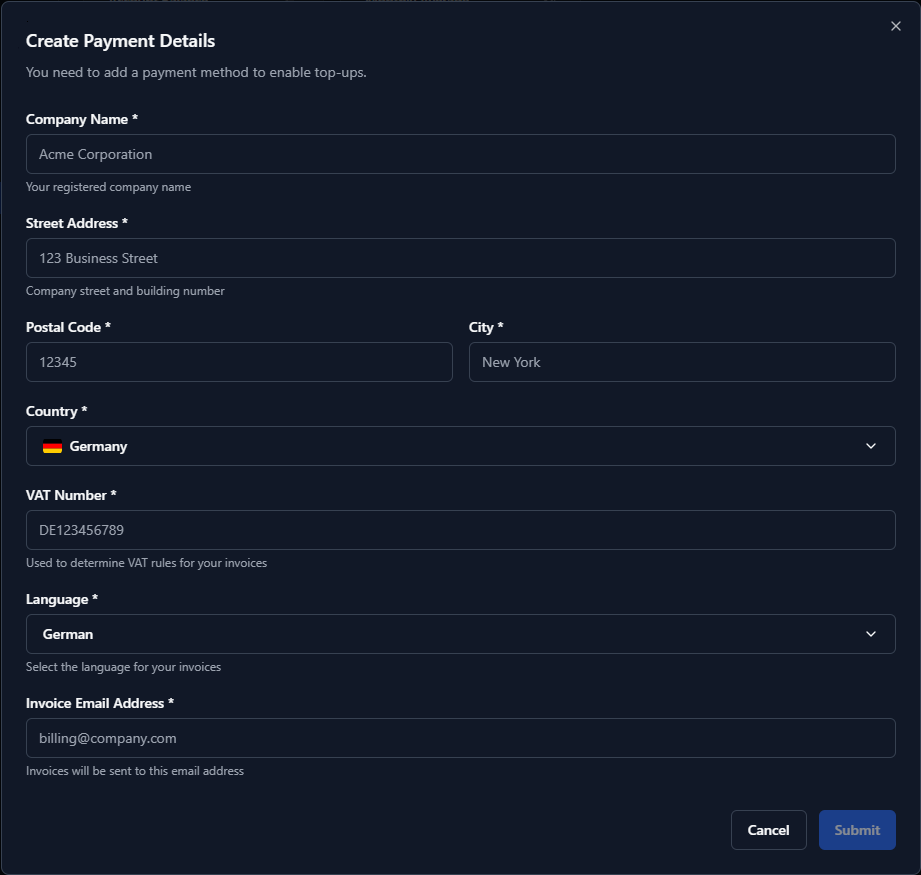Viewport: 921px width, 875px height.
Task: Click into the Street Address field
Action: coord(460,258)
